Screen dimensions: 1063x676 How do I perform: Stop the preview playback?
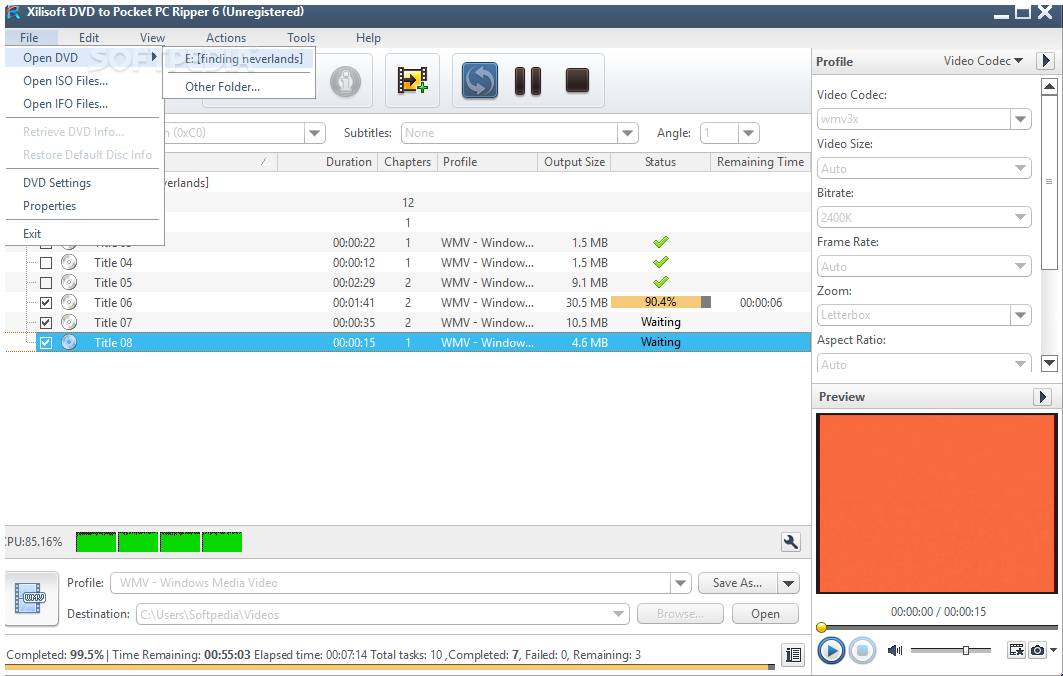862,651
